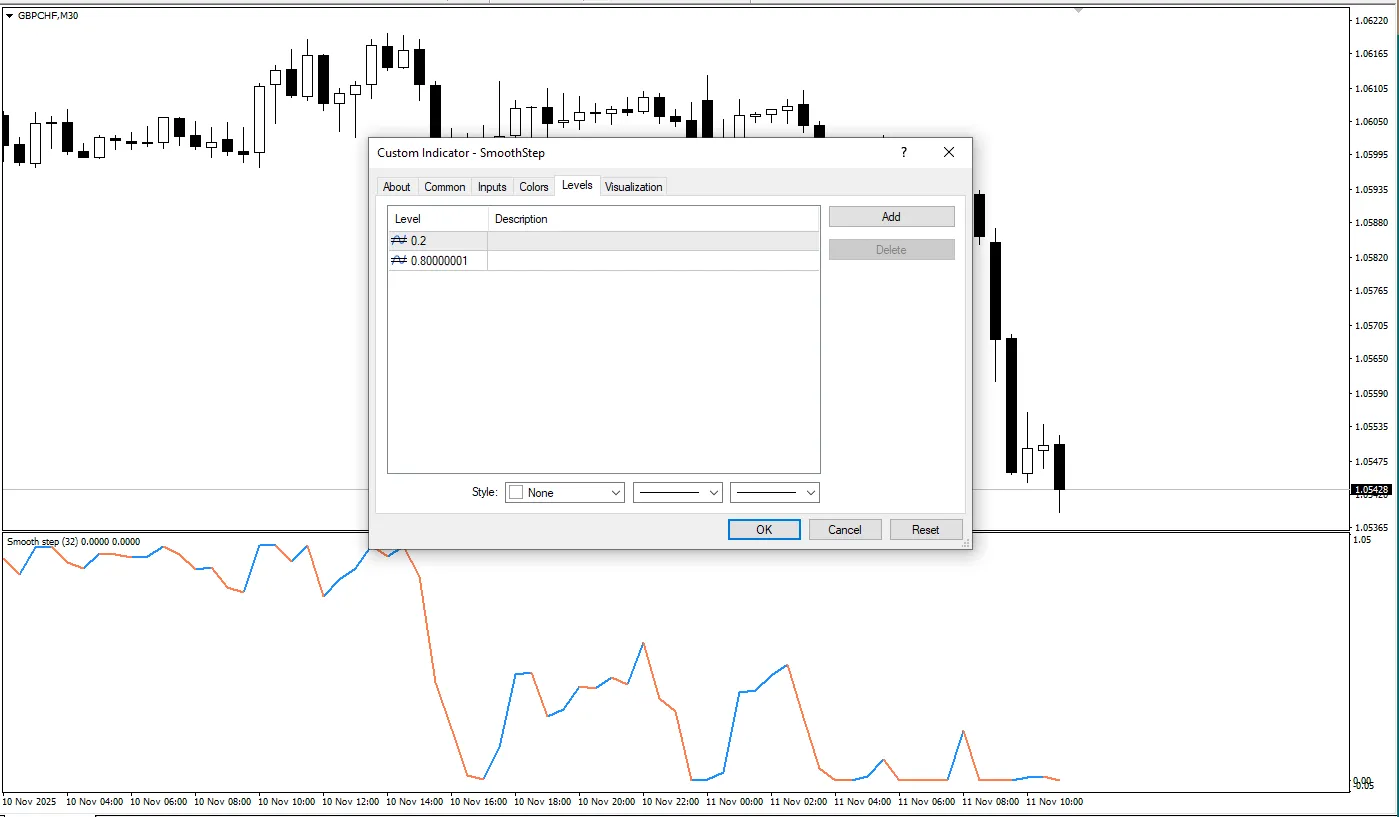
Task: Click the triangle icon beside GBPCHF,M30
Action: click(10, 15)
